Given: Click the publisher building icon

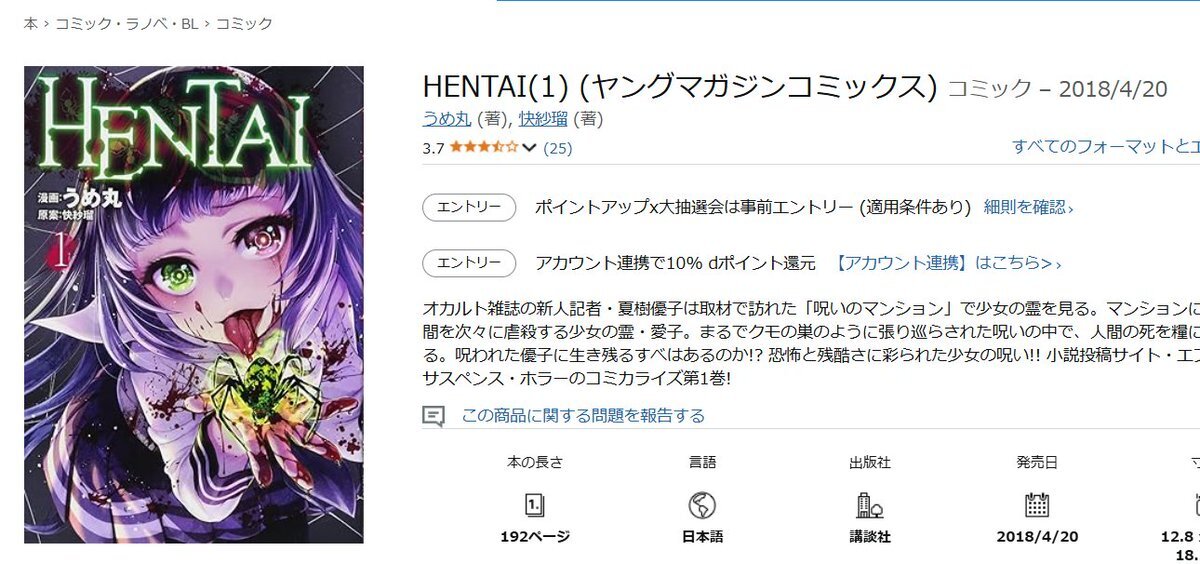Looking at the screenshot, I should [869, 504].
